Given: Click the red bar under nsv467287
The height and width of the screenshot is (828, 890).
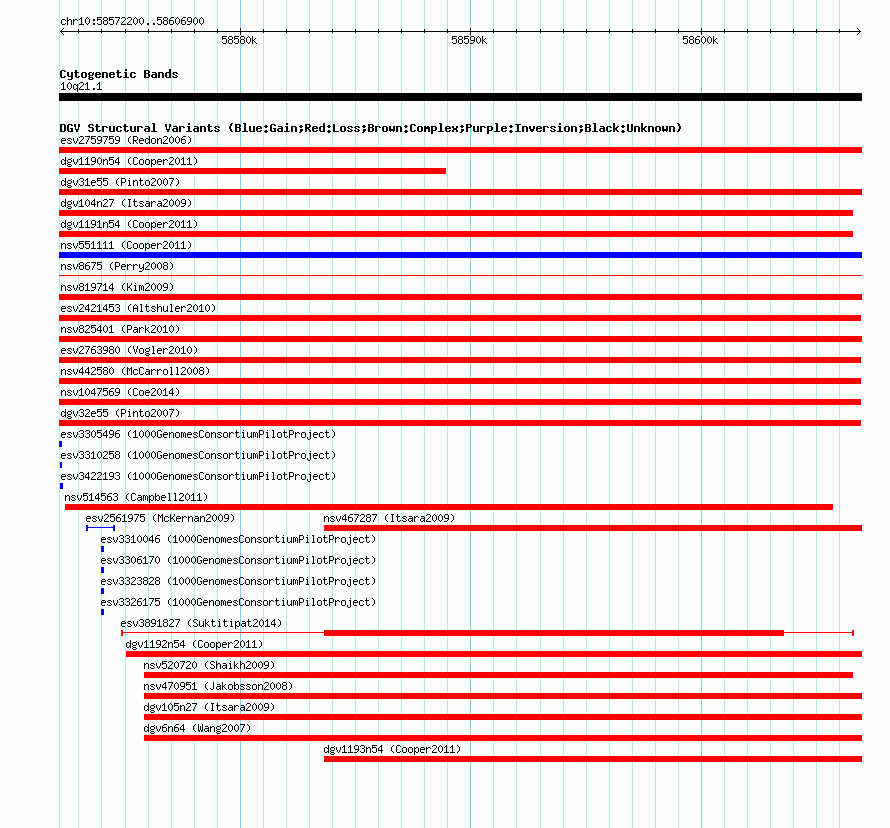Looking at the screenshot, I should pos(593,528).
